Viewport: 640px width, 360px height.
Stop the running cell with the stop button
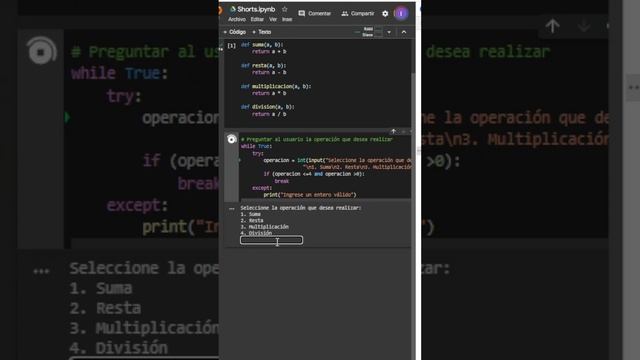(x=231, y=139)
